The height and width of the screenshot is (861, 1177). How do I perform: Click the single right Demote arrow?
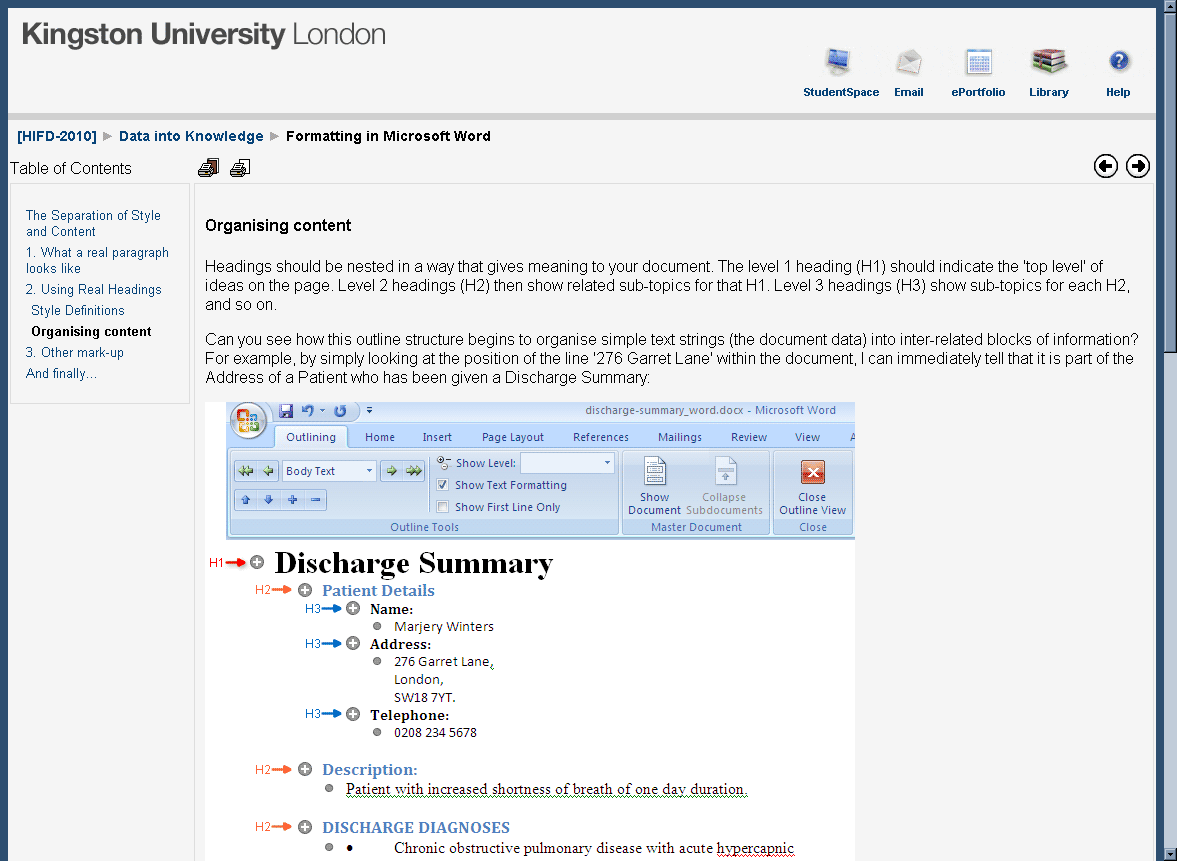coord(391,471)
